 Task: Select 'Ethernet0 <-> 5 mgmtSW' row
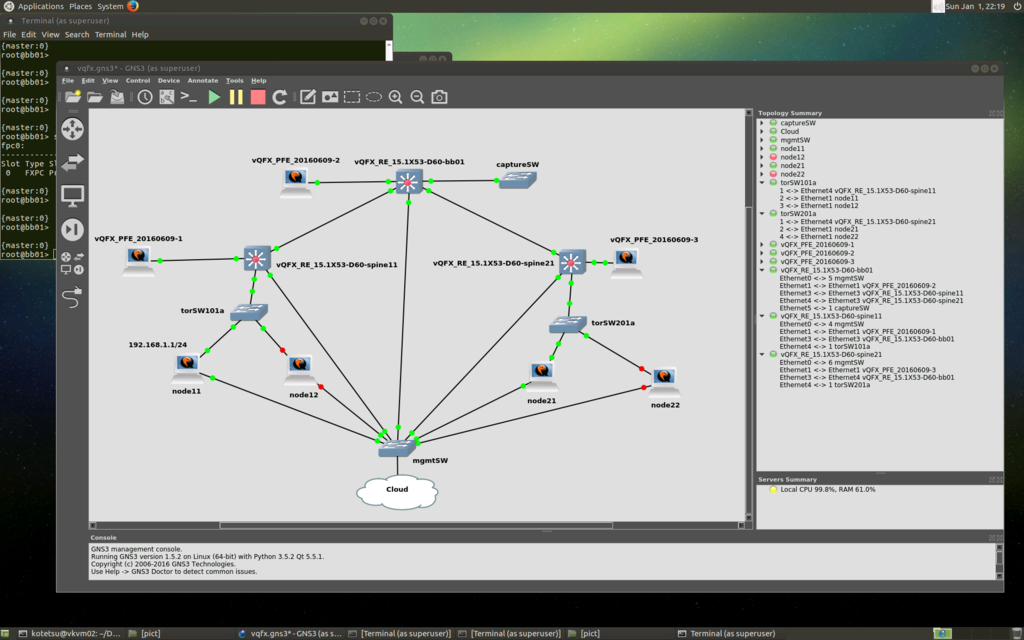click(822, 278)
